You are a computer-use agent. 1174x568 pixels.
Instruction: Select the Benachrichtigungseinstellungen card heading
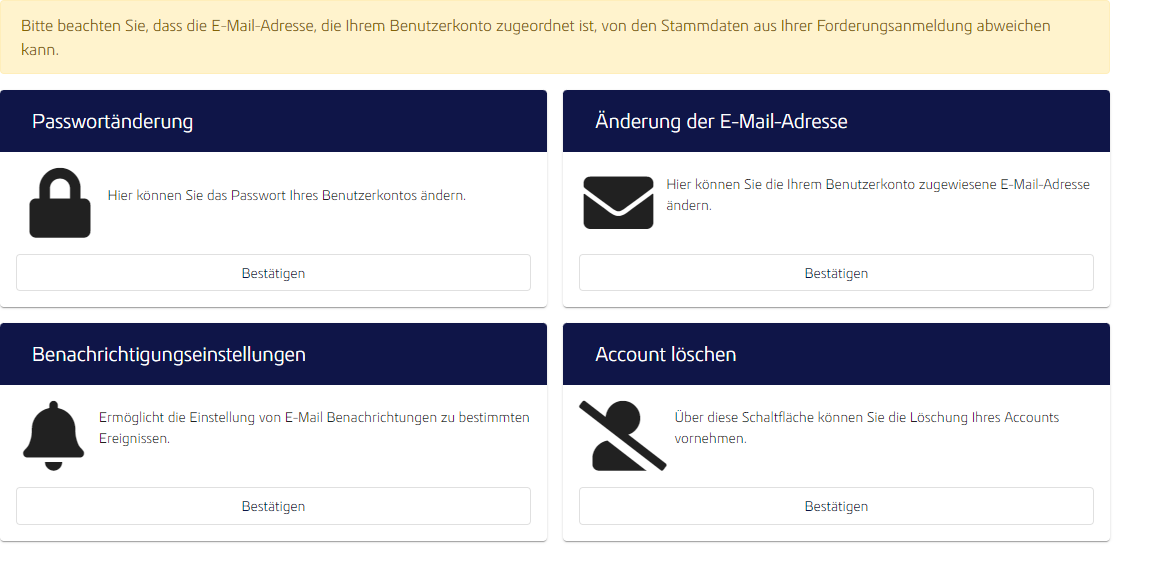click(x=168, y=354)
